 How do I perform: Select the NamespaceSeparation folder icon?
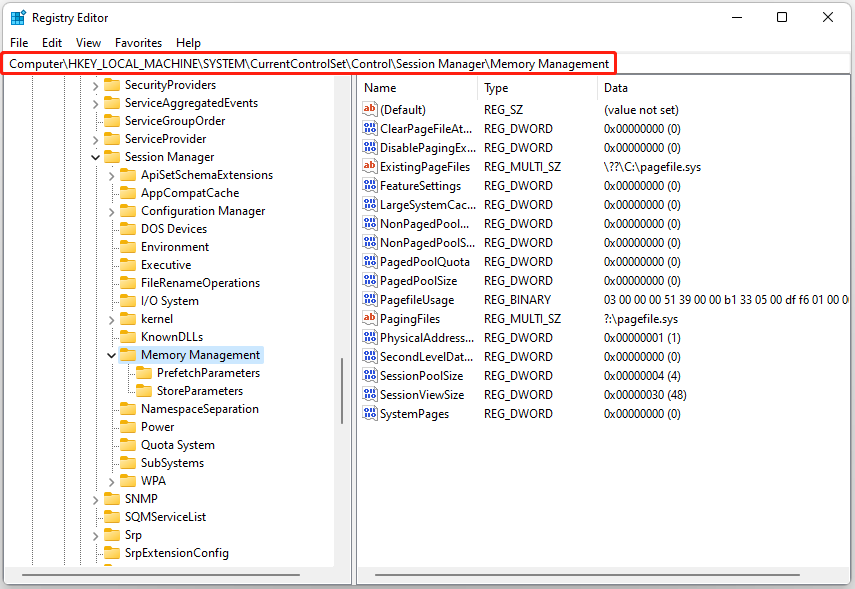(128, 408)
